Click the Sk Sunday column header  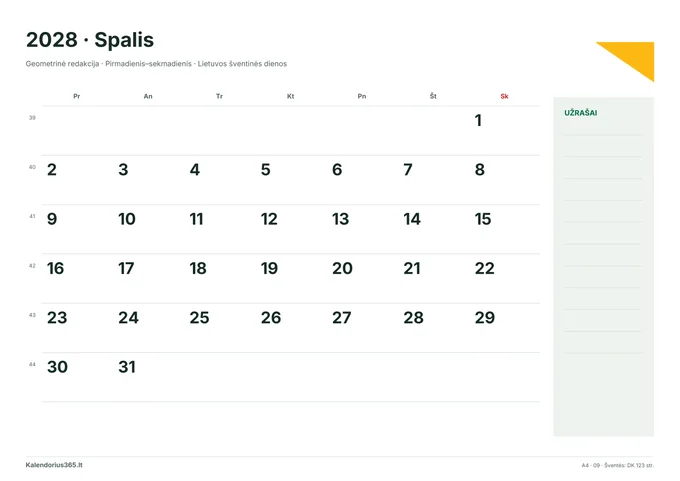[x=504, y=96]
